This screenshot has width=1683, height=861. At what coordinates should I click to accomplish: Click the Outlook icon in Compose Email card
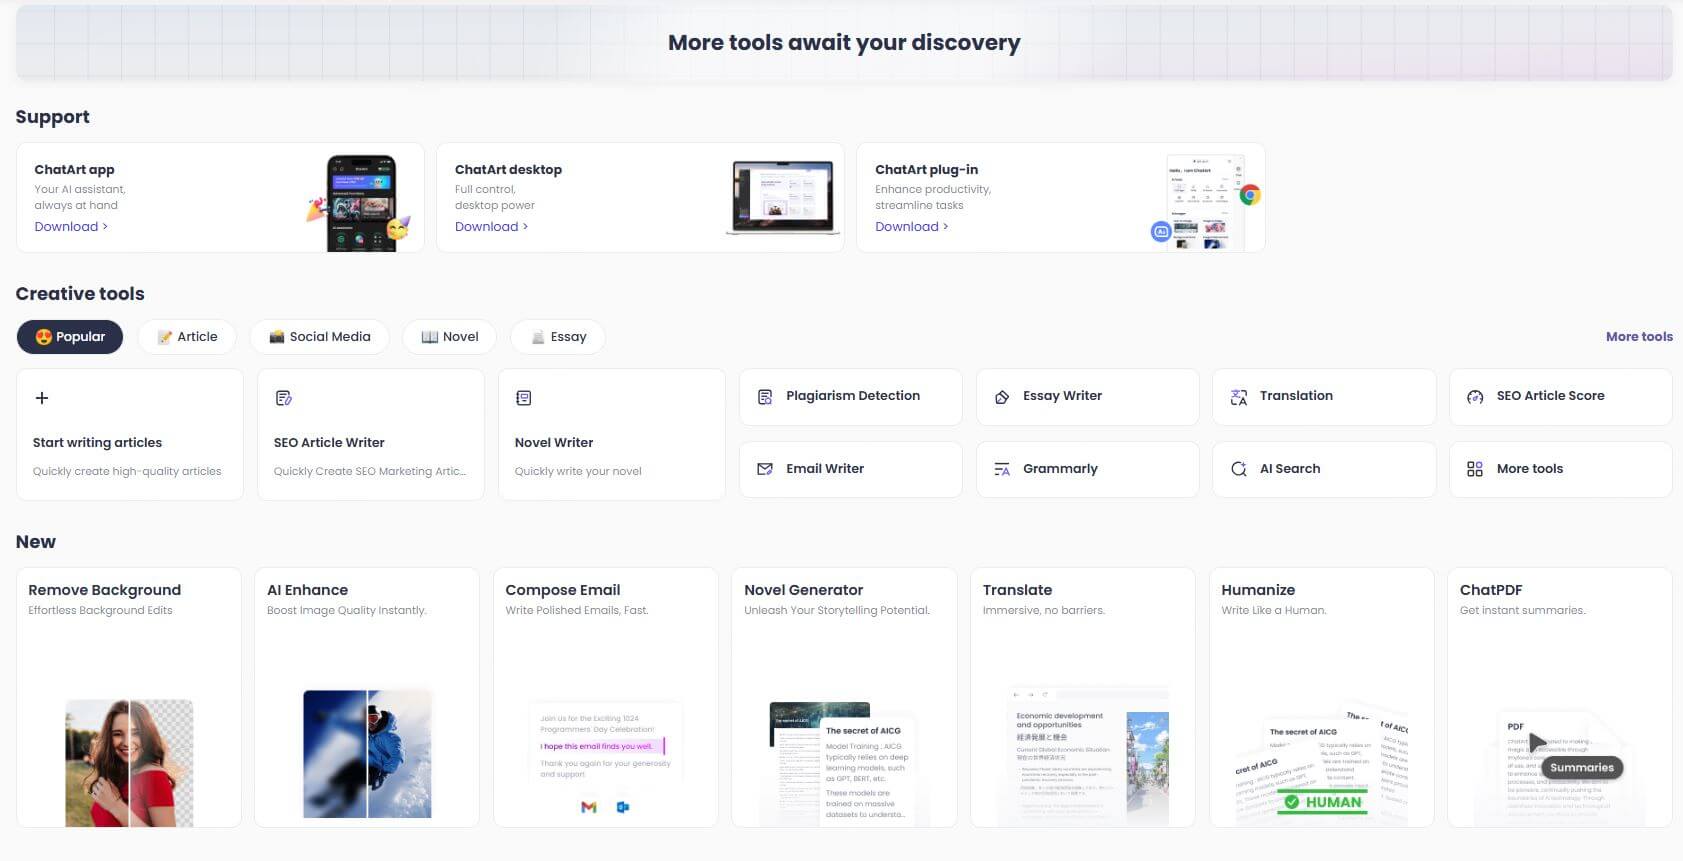(x=623, y=807)
